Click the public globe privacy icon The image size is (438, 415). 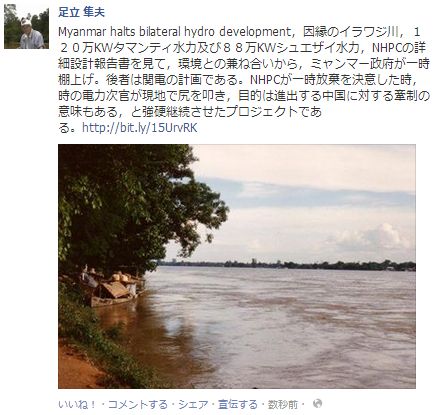pyautogui.click(x=318, y=404)
